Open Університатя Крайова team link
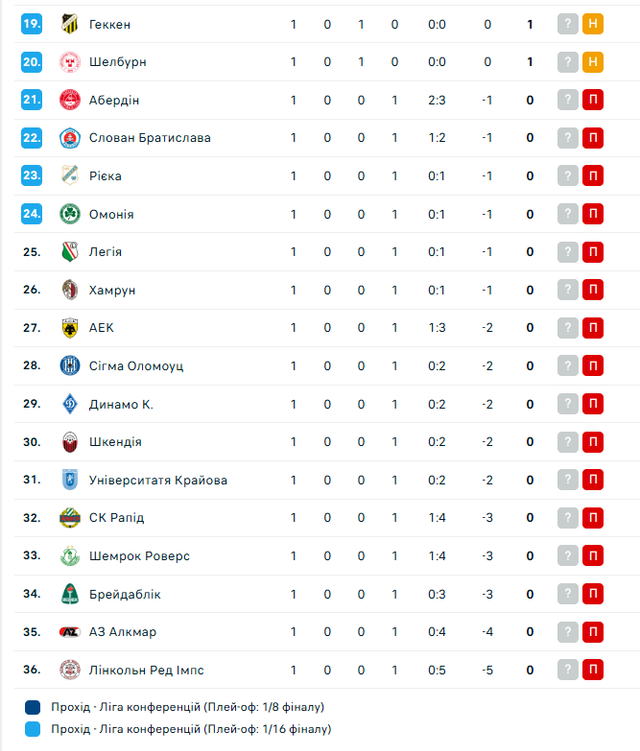Image resolution: width=640 pixels, height=751 pixels. 158,480
